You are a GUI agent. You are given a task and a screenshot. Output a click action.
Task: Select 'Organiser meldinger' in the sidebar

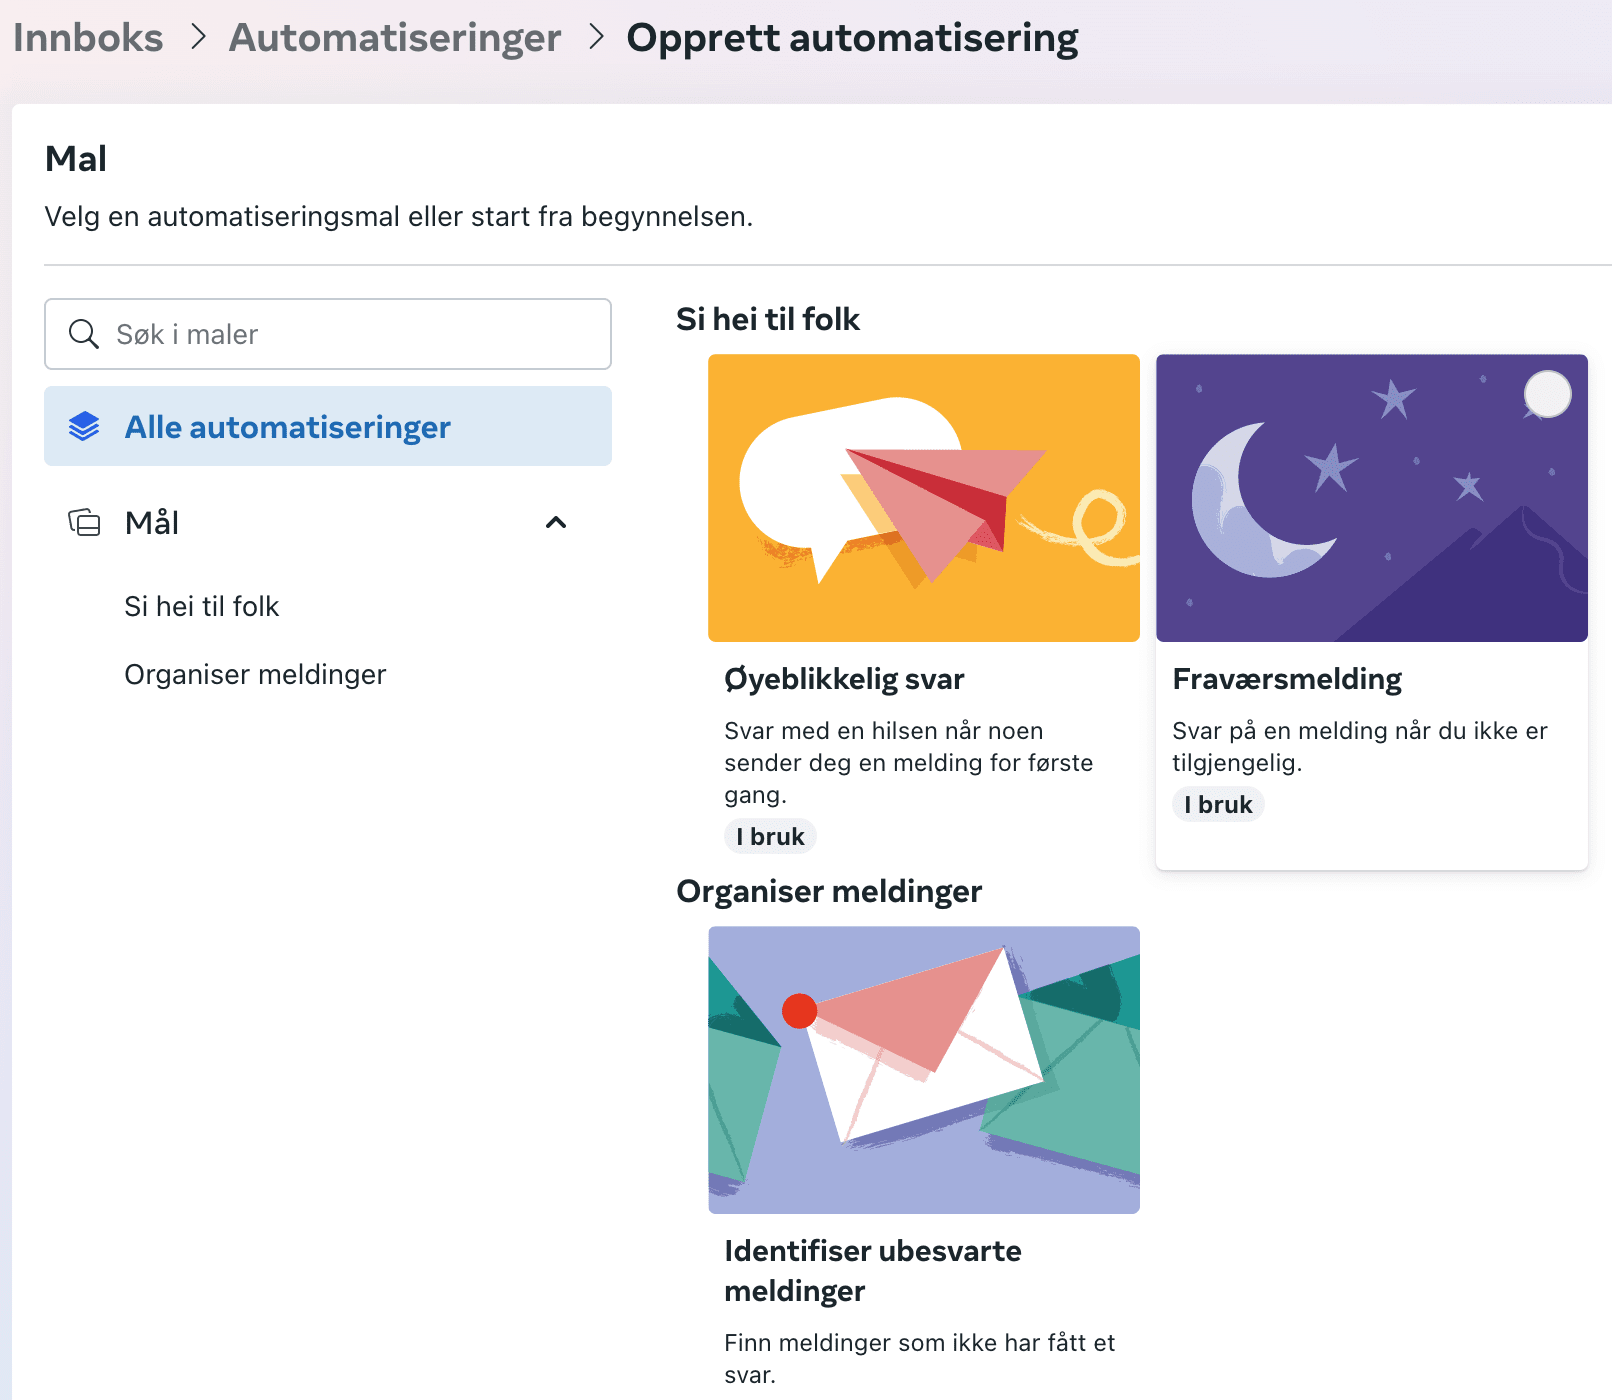[x=255, y=673]
